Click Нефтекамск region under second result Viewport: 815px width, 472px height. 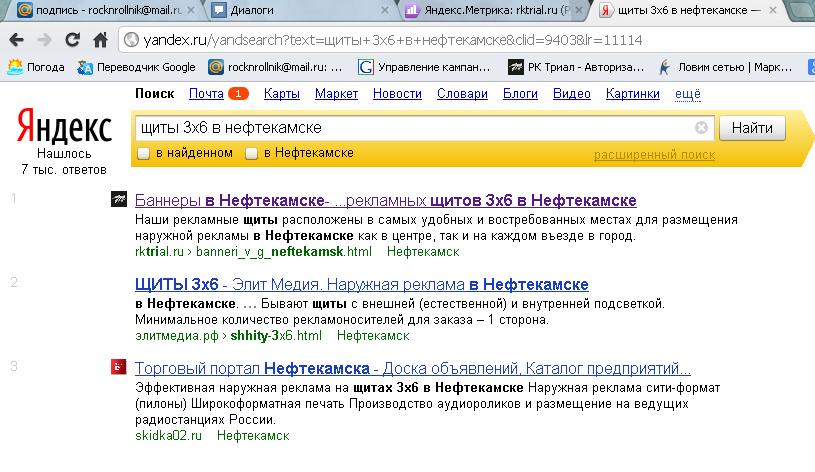point(373,336)
